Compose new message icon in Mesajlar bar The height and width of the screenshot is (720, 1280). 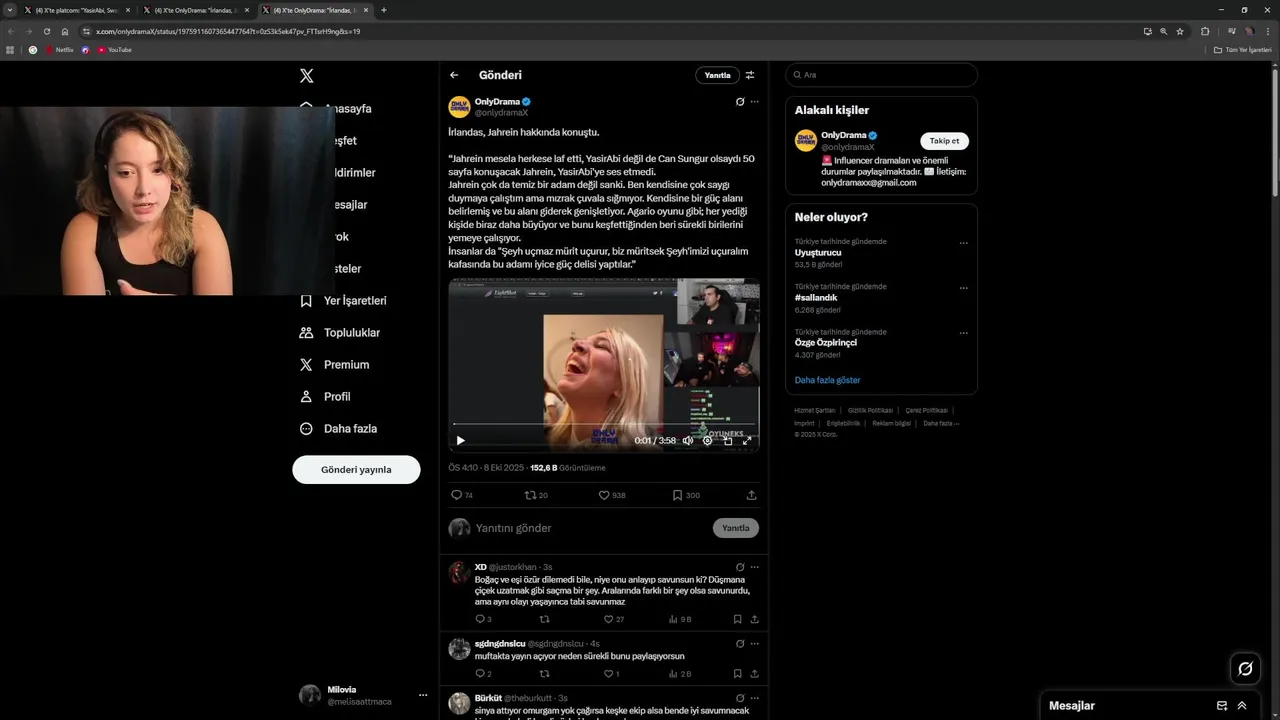[x=1222, y=705]
